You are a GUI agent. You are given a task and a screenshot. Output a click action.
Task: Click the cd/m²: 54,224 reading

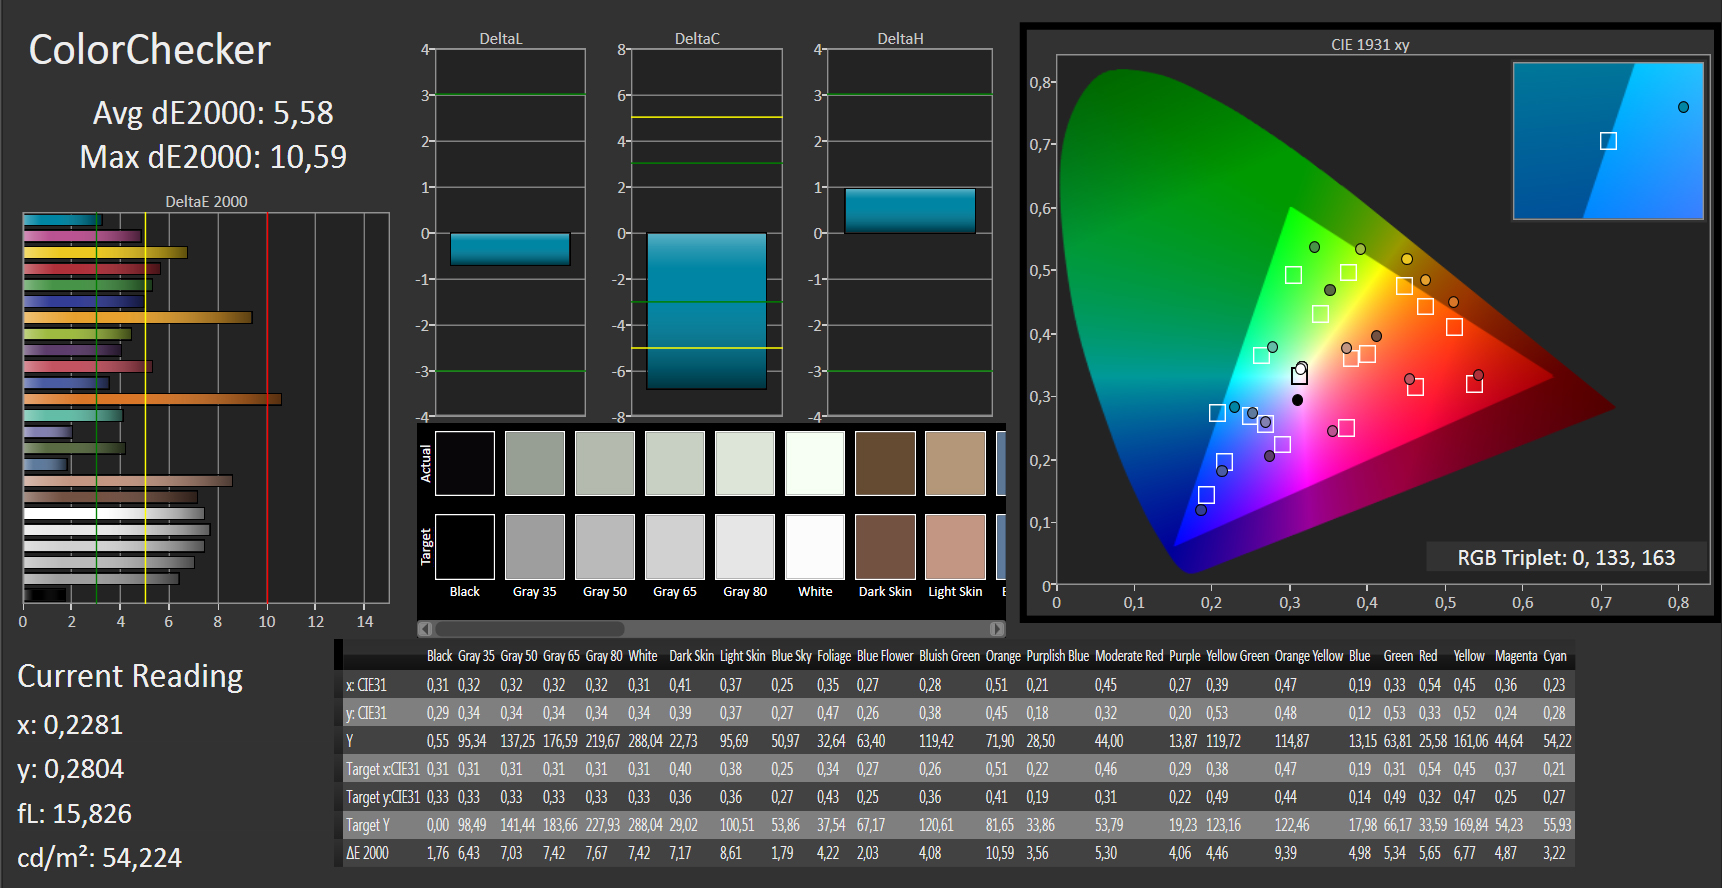point(99,858)
